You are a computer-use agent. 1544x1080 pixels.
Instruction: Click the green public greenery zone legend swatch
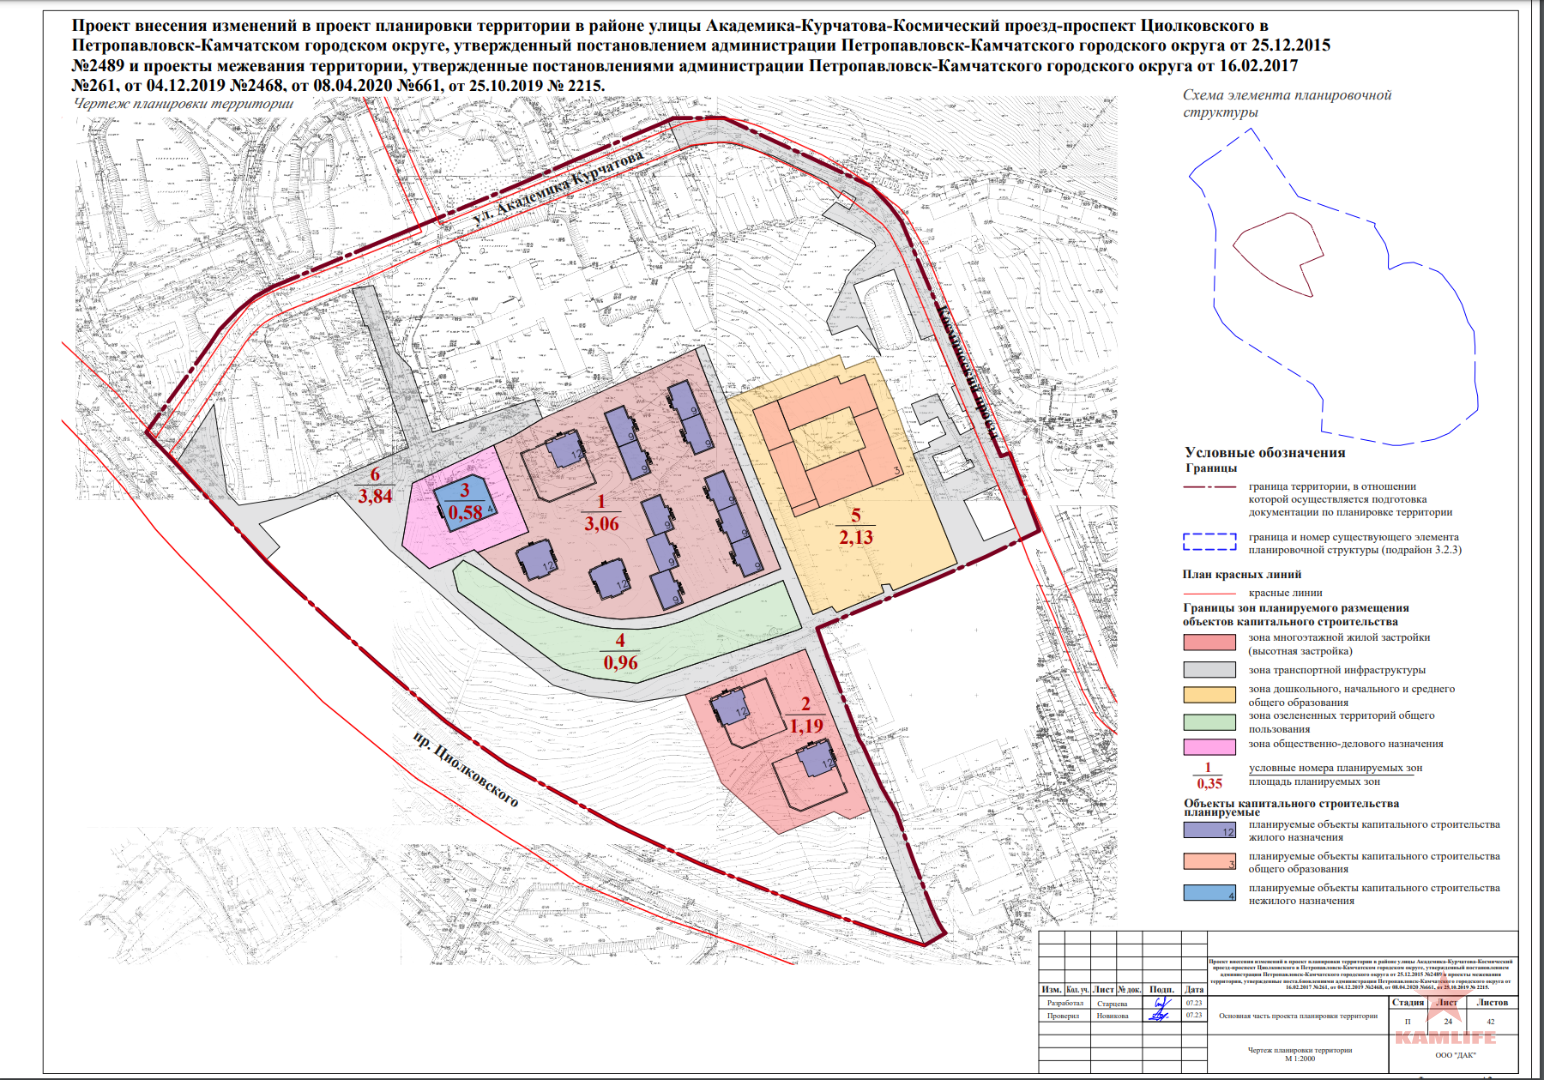click(x=1209, y=721)
